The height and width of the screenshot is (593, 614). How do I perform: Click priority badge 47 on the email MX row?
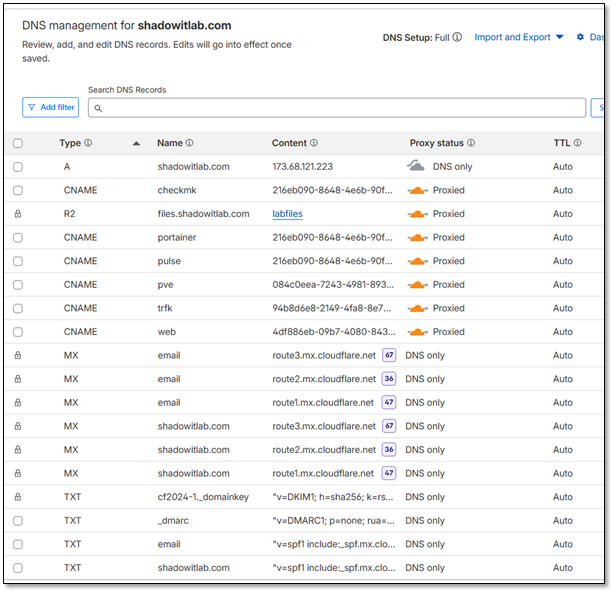tap(389, 402)
